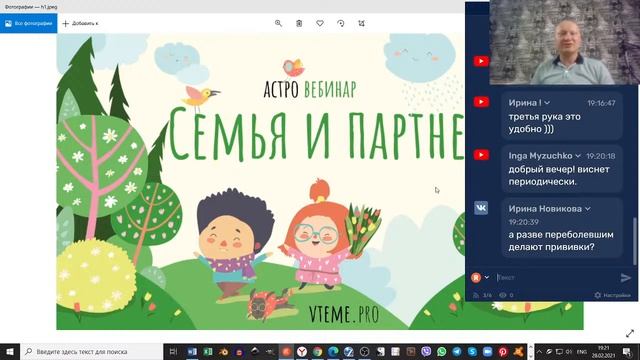Expand options next to 'Ирина Новикова' name
The image size is (640, 360).
[588, 209]
